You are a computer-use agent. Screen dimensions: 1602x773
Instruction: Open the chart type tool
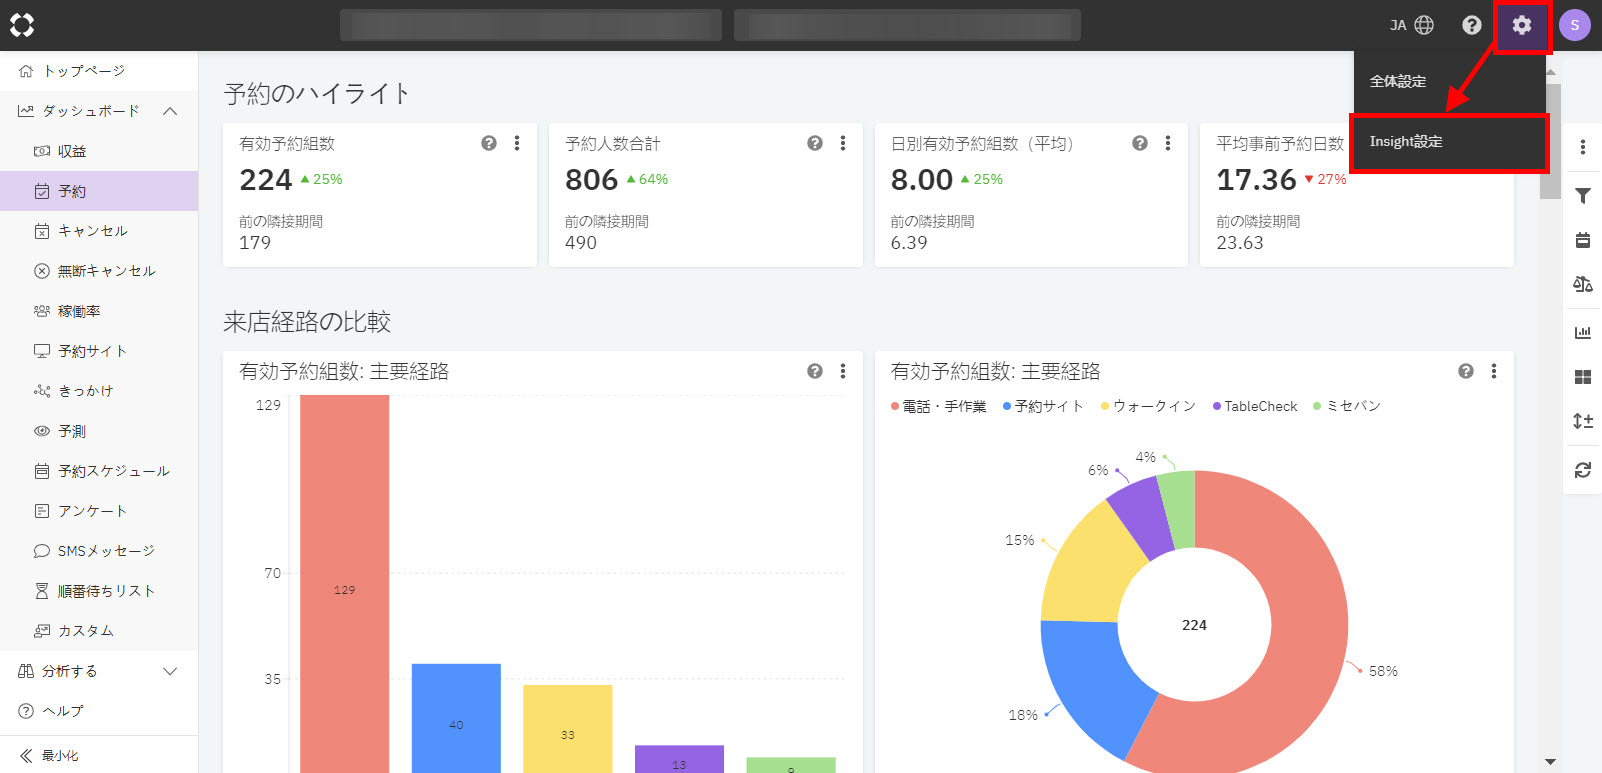1583,332
